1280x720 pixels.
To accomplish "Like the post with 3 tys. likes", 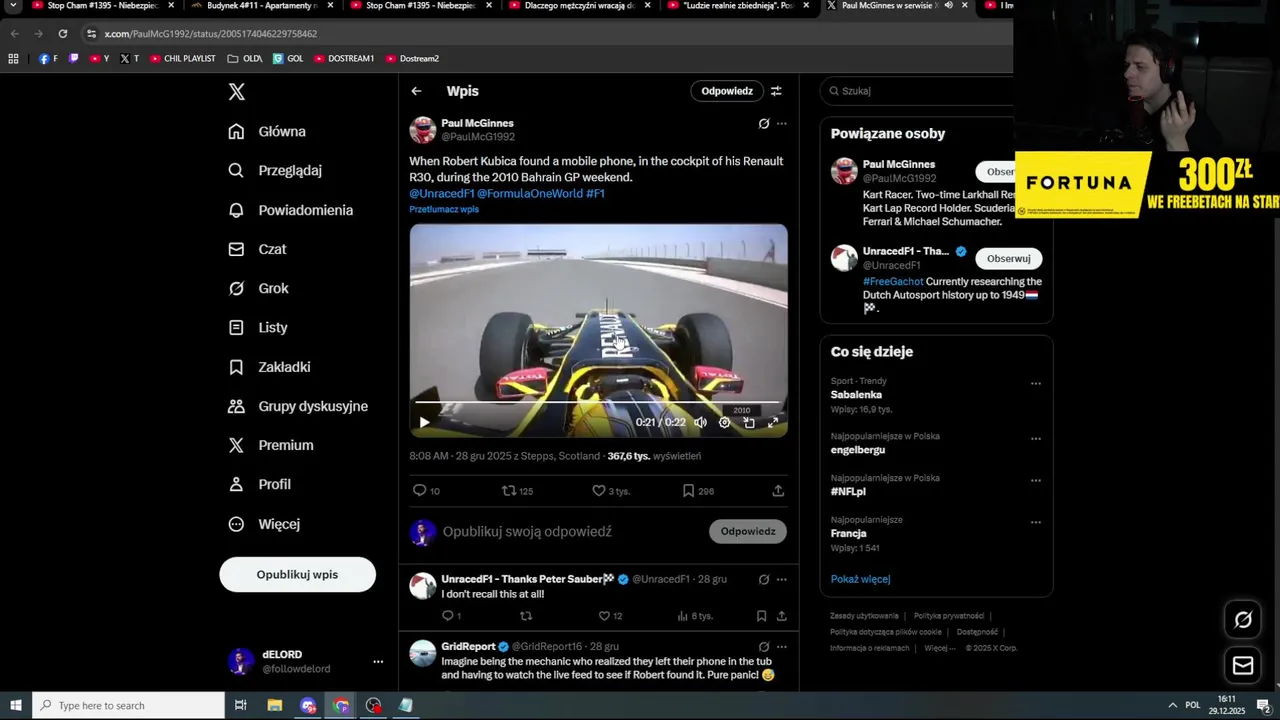I will click(x=610, y=491).
